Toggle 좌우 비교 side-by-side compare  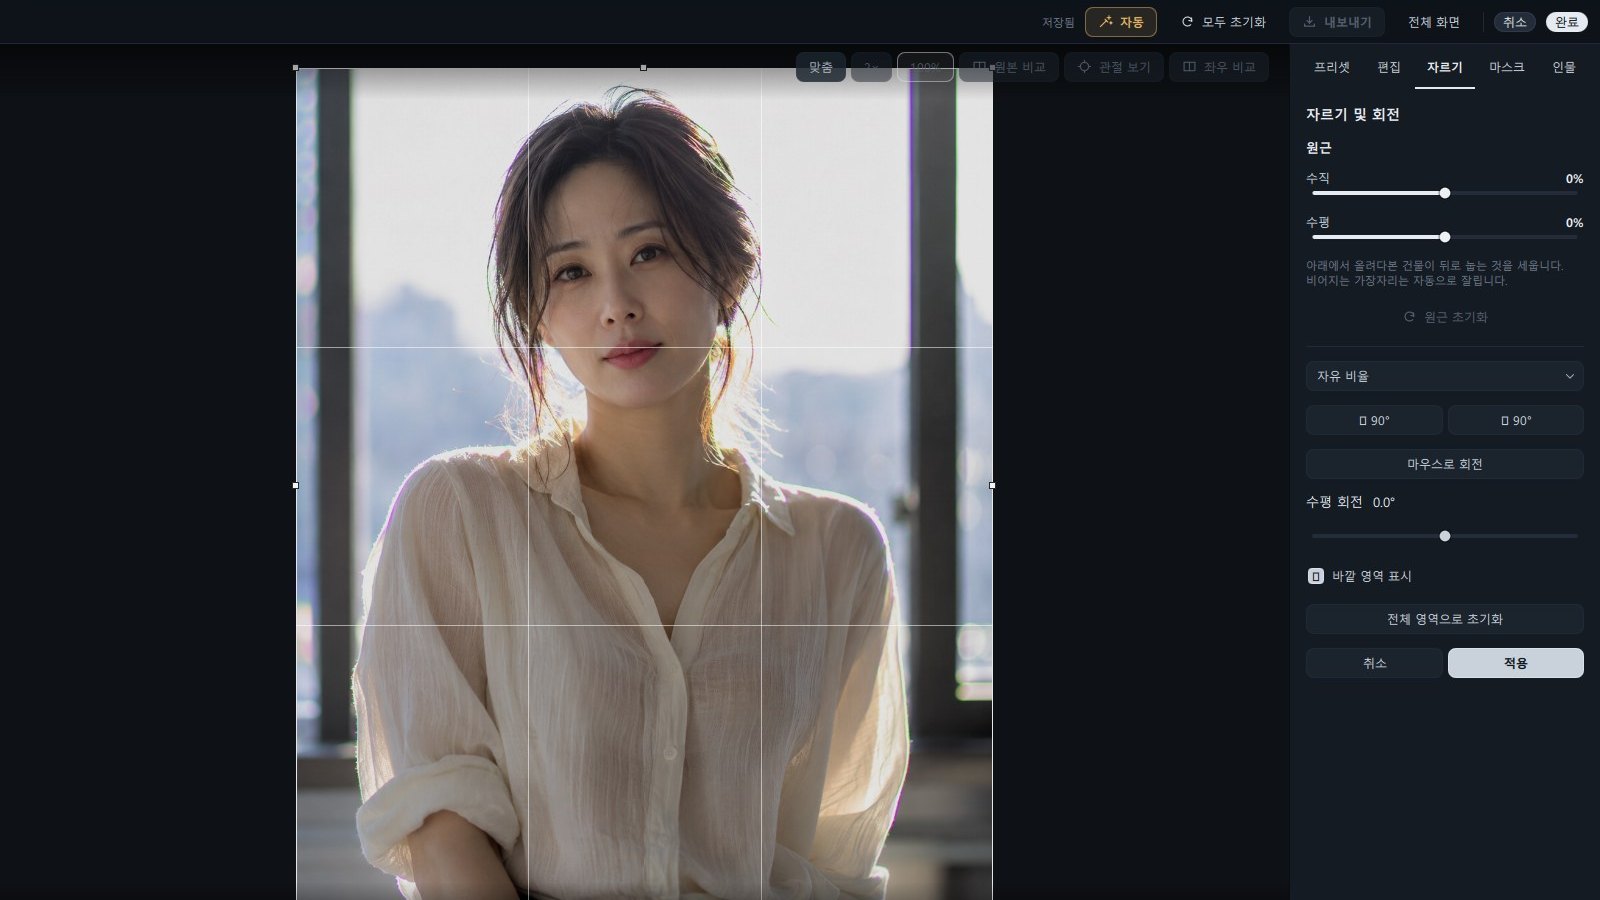[x=1219, y=67]
